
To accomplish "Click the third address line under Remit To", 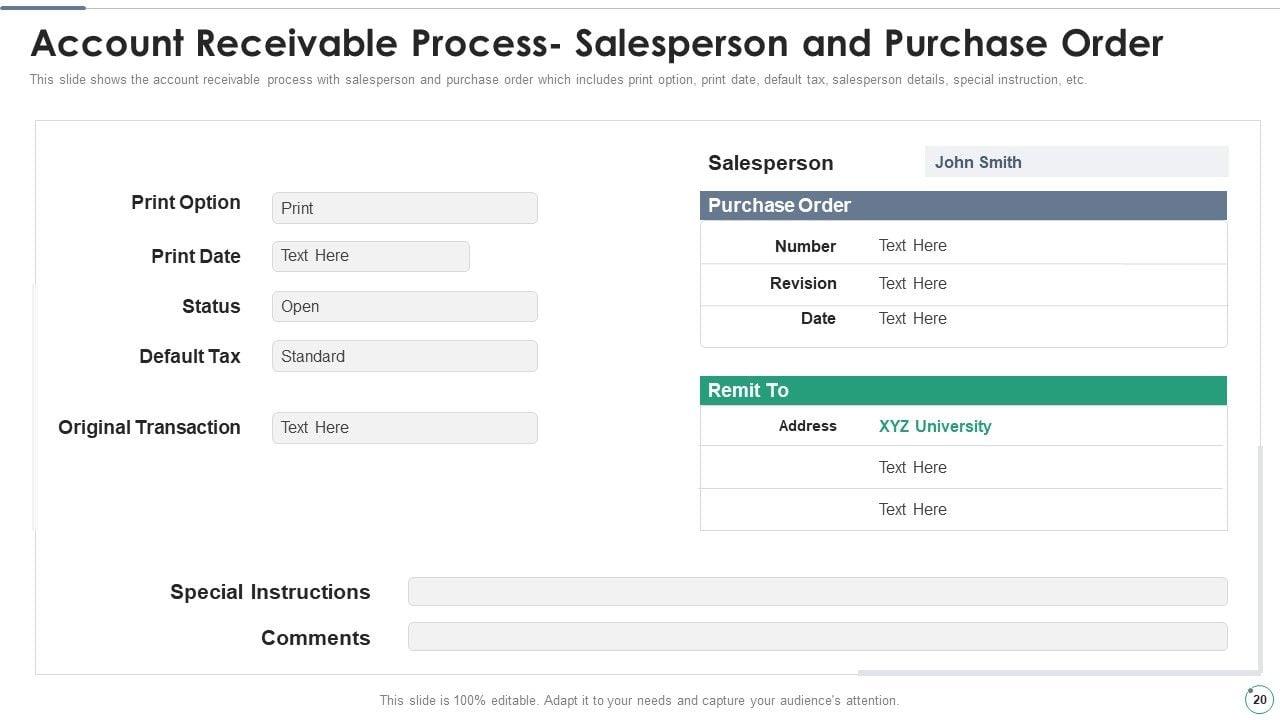I will 912,510.
